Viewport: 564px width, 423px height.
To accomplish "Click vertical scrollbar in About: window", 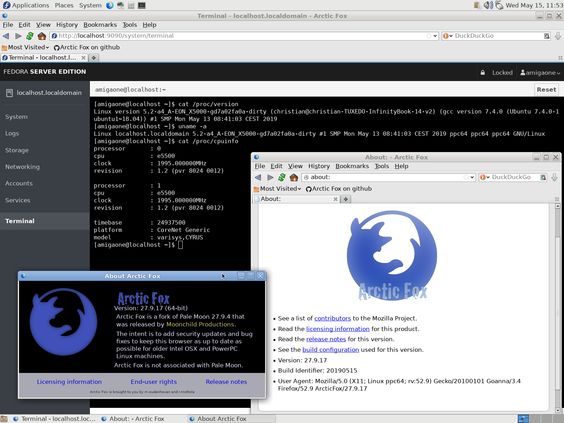I will tap(558, 307).
